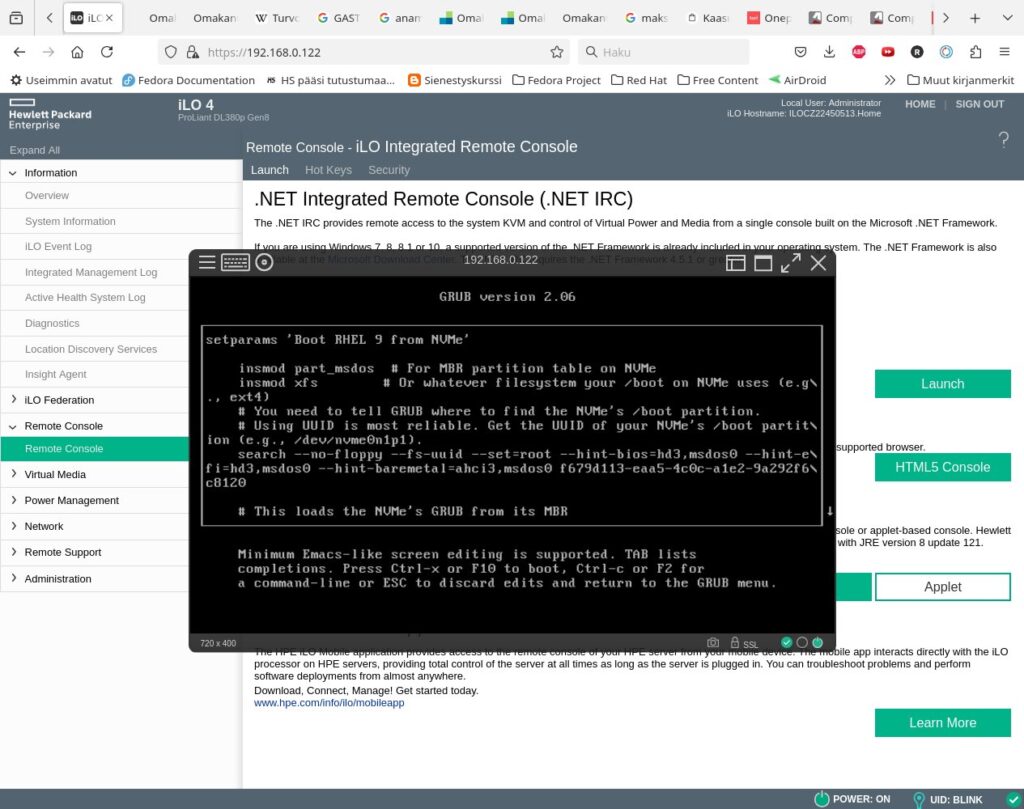
Task: Expand the Remote Support section
Action: point(13,552)
